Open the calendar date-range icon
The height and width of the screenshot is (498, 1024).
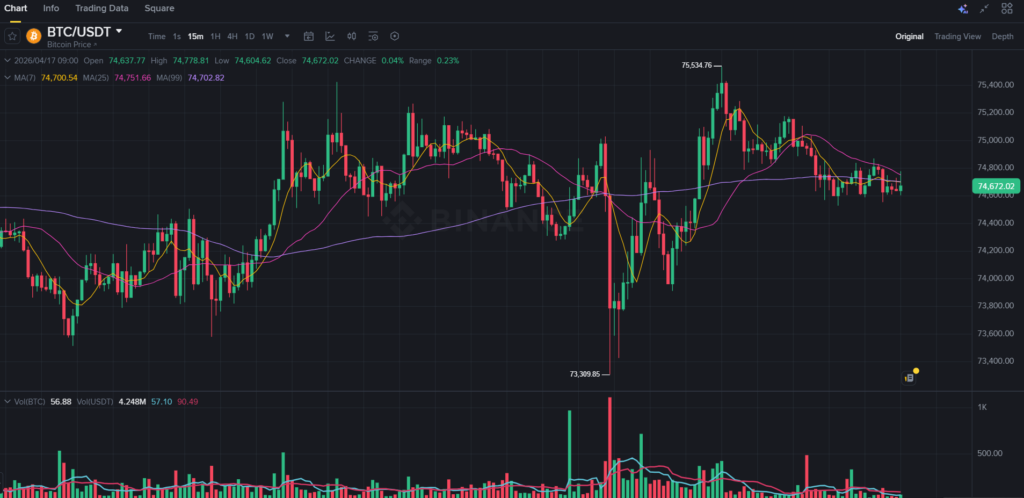click(307, 37)
